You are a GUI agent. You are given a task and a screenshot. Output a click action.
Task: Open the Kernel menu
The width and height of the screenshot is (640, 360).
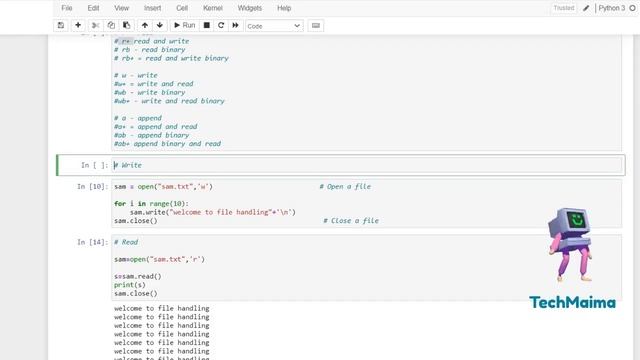coord(213,8)
